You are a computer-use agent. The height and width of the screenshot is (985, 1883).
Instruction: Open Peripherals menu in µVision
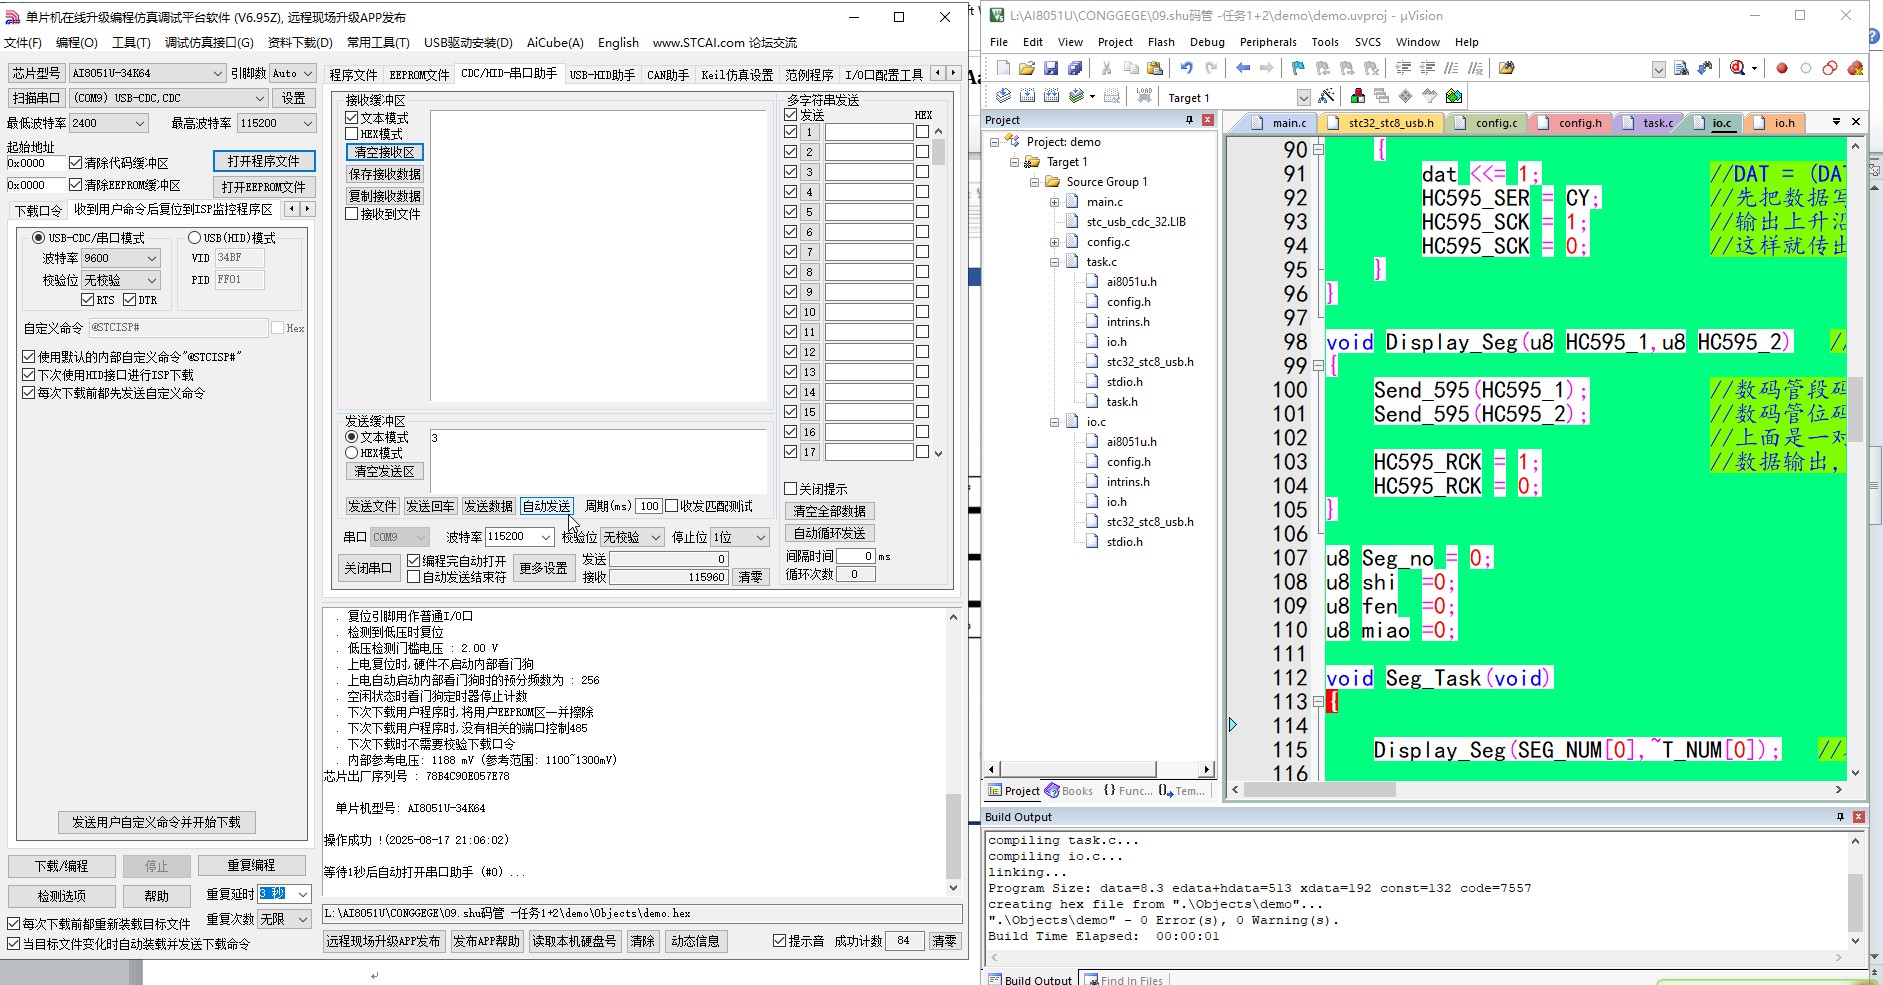[x=1268, y=42]
